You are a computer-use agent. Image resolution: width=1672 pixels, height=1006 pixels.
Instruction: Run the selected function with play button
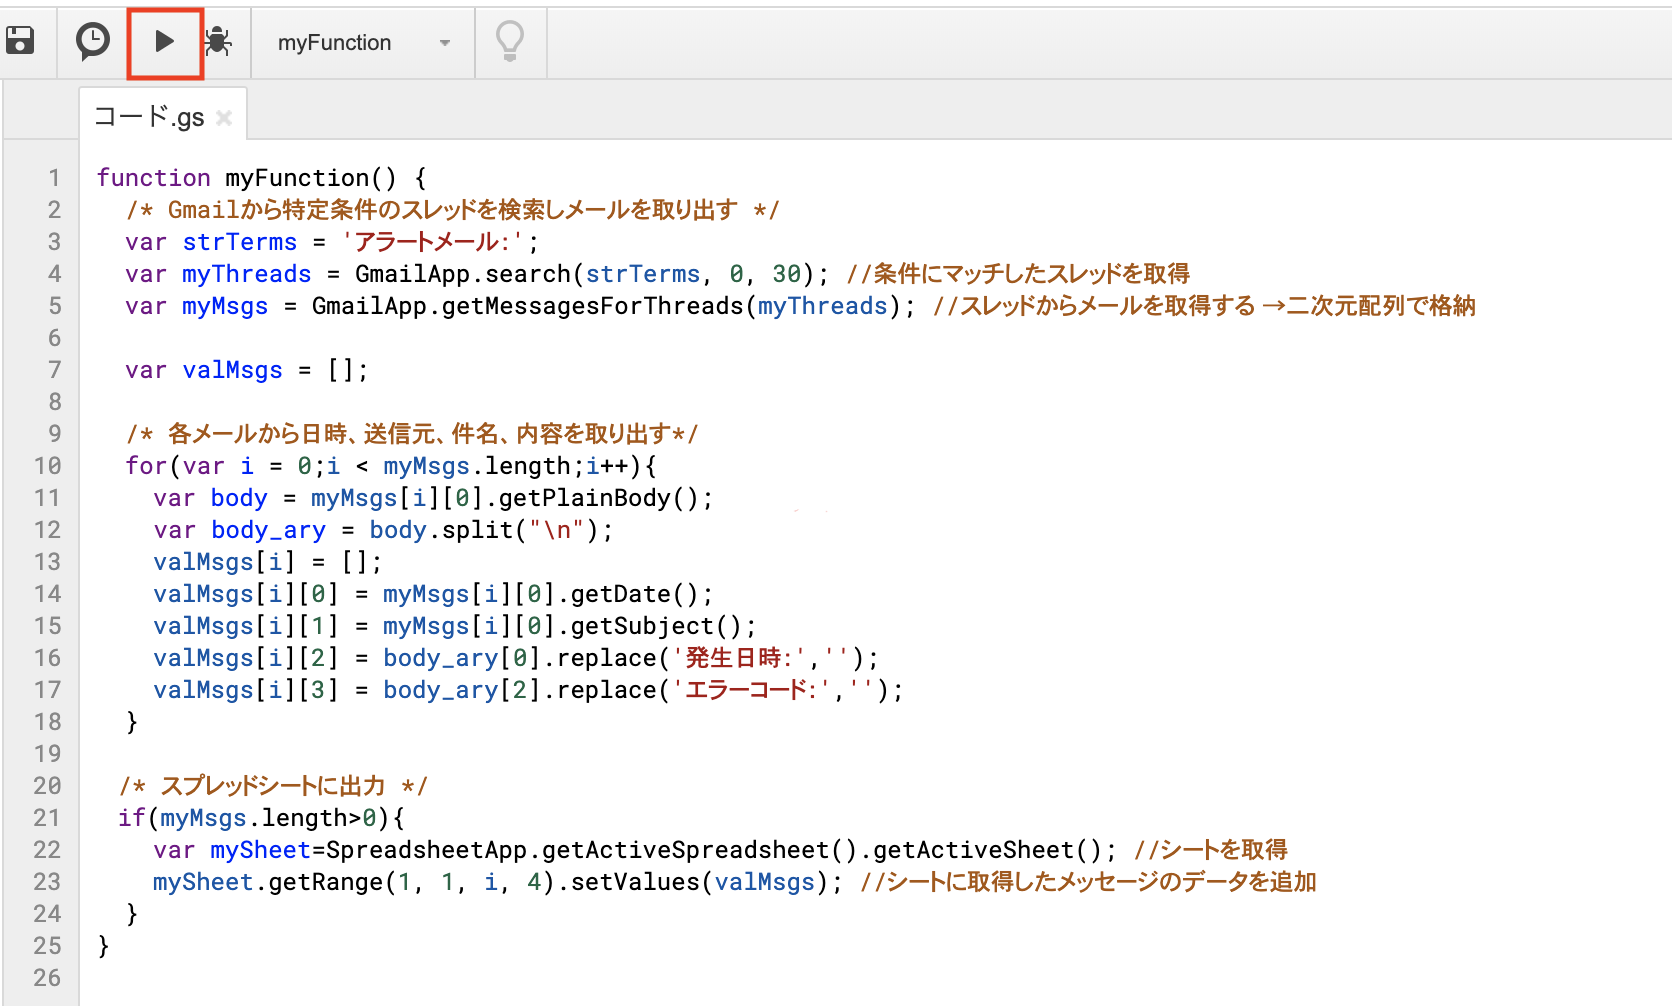(165, 42)
